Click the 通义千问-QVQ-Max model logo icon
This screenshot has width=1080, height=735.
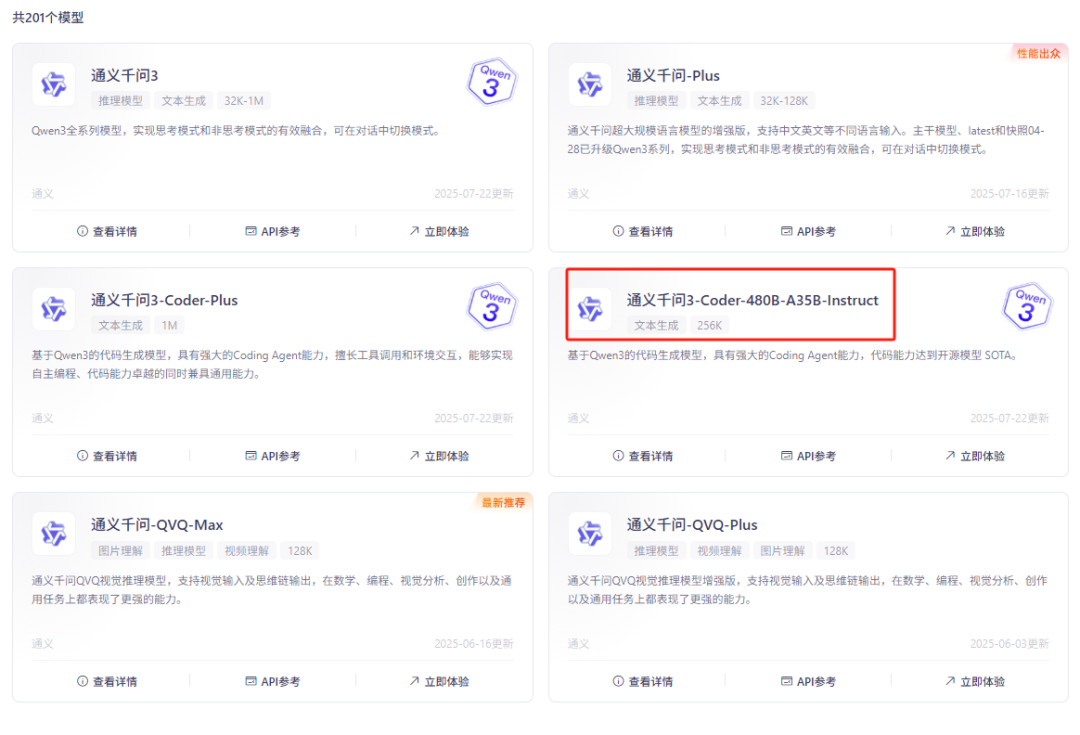point(54,534)
